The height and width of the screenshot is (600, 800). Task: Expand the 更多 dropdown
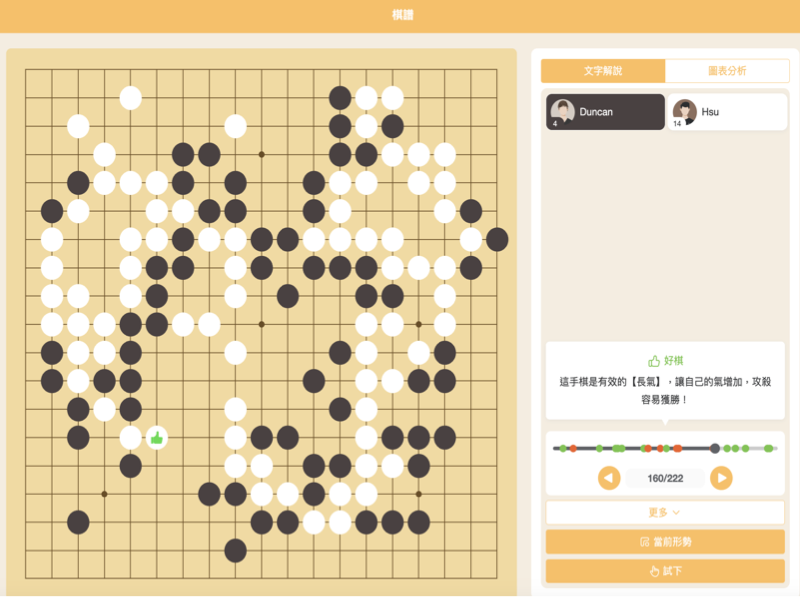[x=665, y=512]
